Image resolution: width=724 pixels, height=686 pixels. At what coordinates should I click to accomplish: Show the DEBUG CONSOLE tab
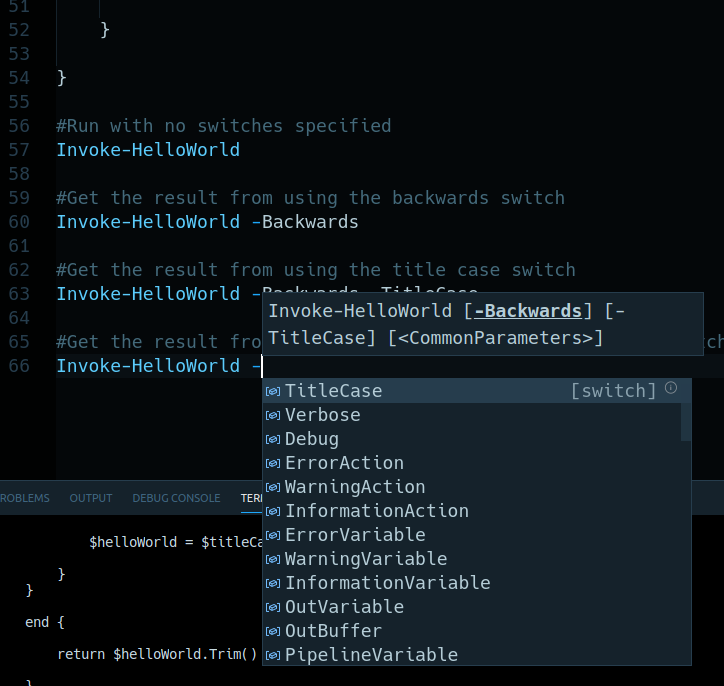tap(176, 498)
